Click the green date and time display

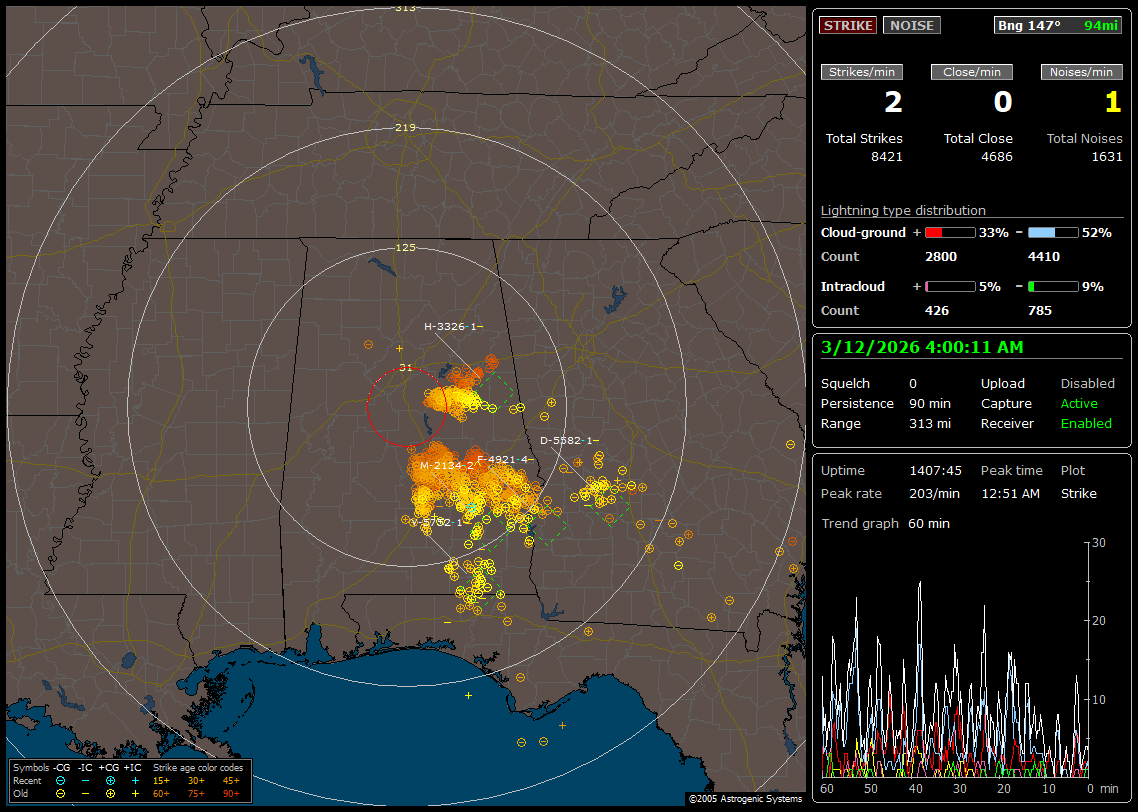921,348
